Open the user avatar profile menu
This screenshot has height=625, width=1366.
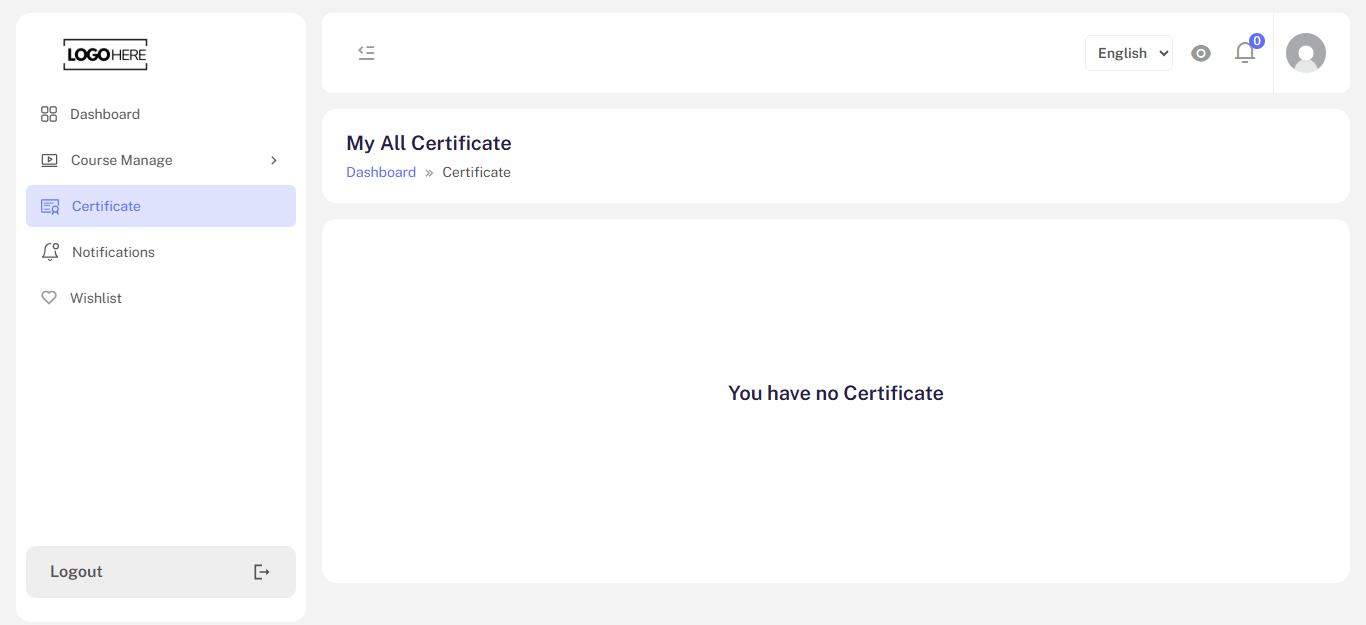(1306, 53)
